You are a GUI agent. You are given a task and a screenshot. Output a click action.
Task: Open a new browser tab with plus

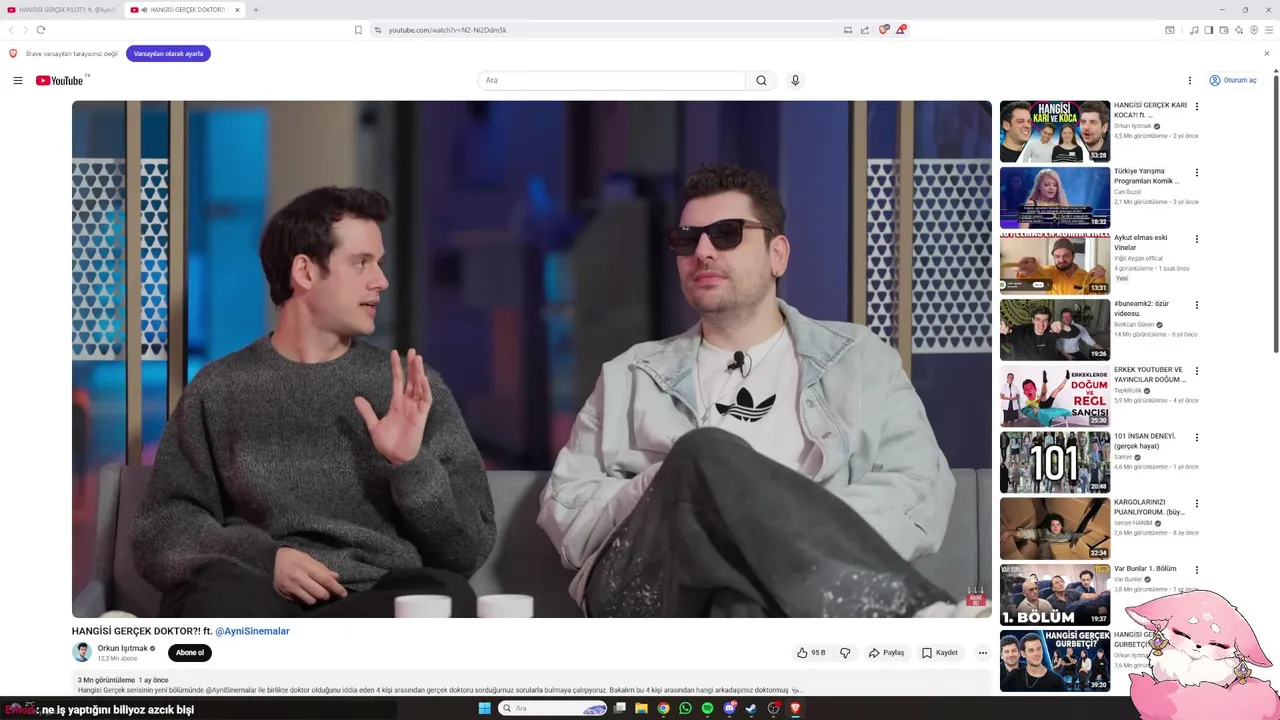tap(256, 10)
